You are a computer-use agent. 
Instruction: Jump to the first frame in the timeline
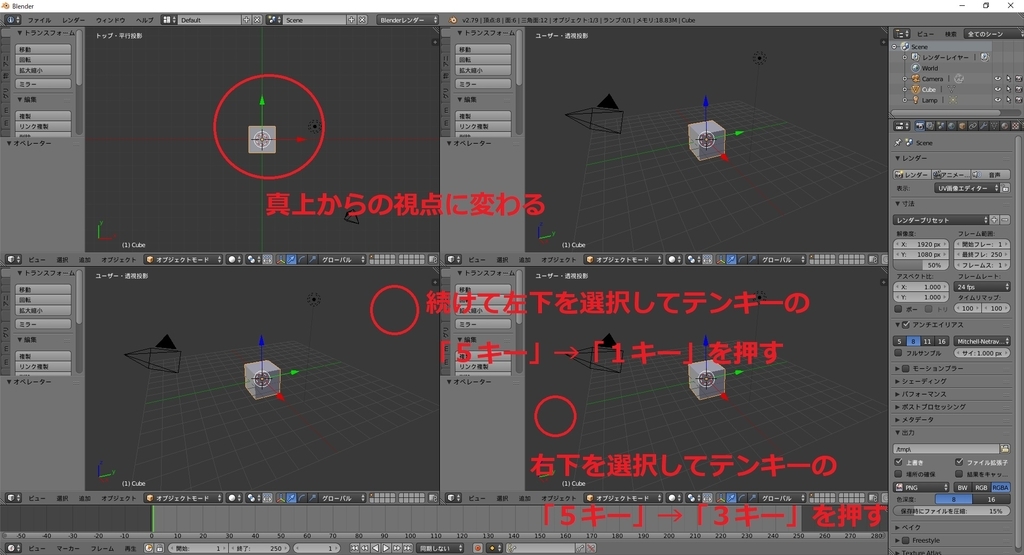tap(355, 548)
